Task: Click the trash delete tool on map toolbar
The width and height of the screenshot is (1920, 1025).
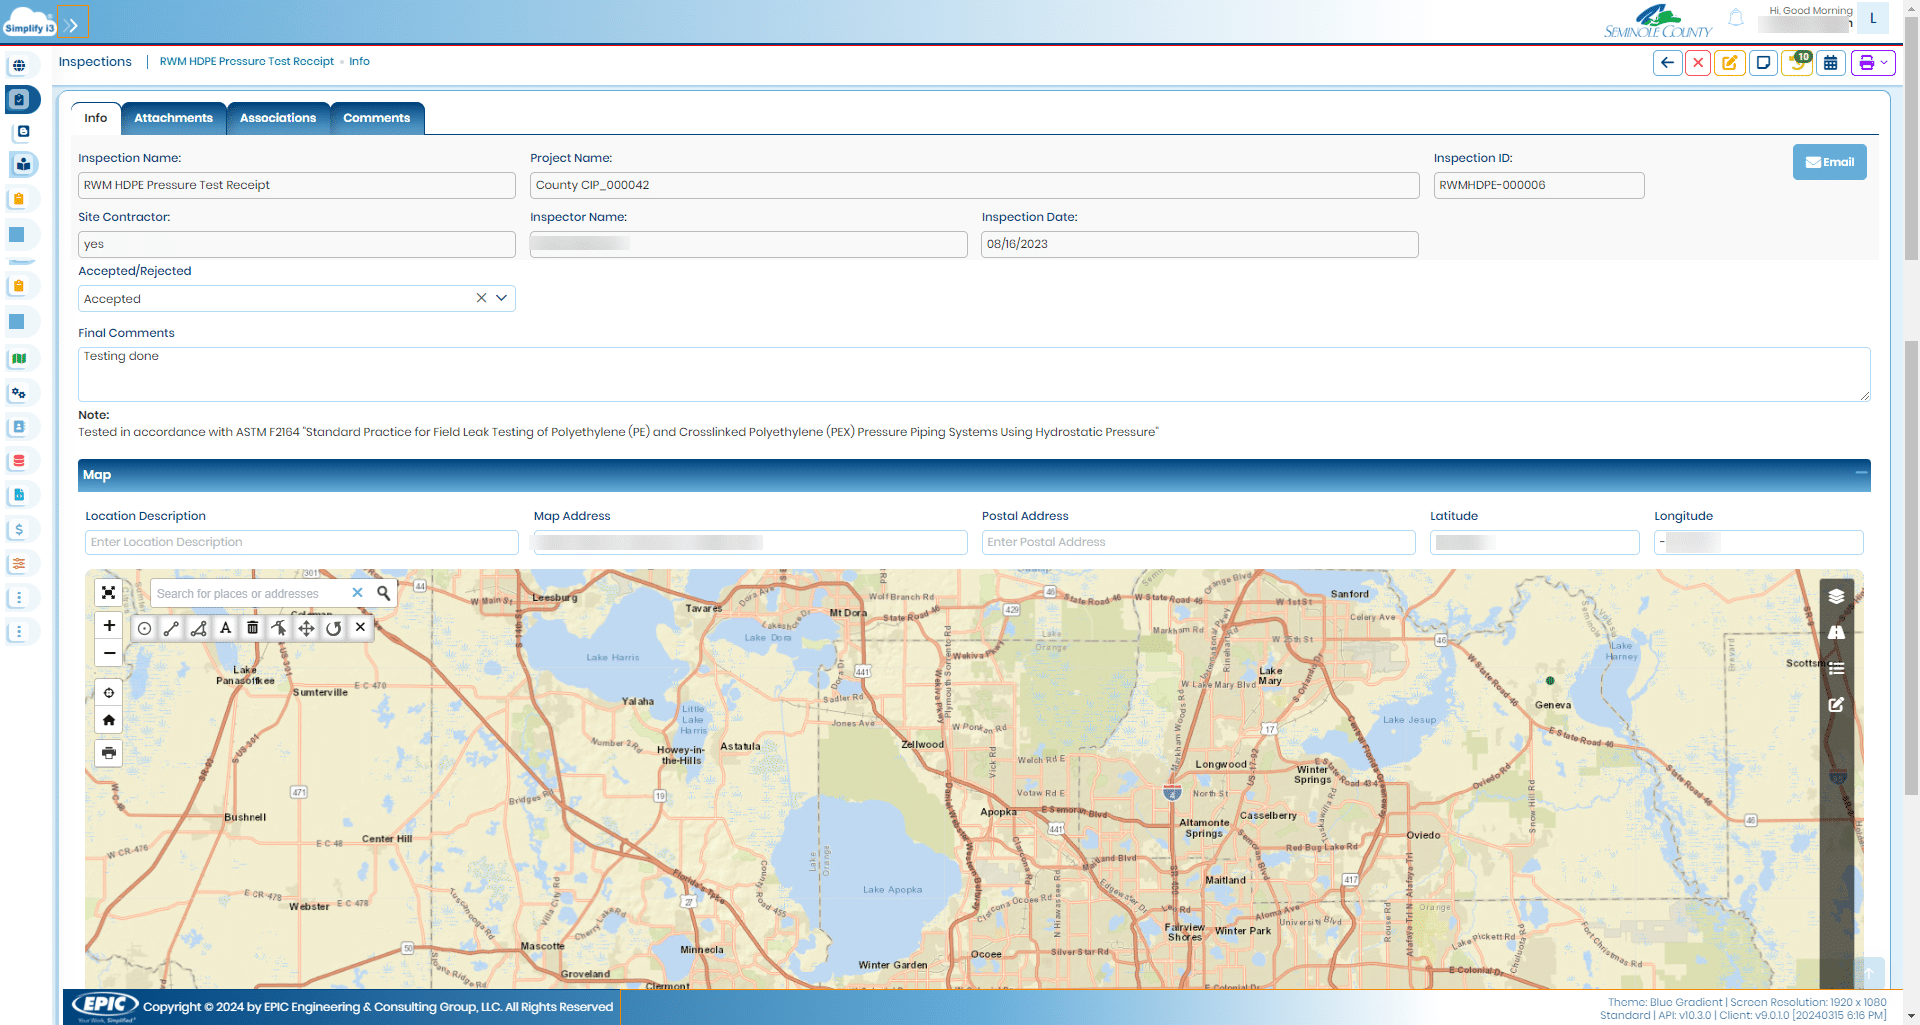Action: coord(253,628)
